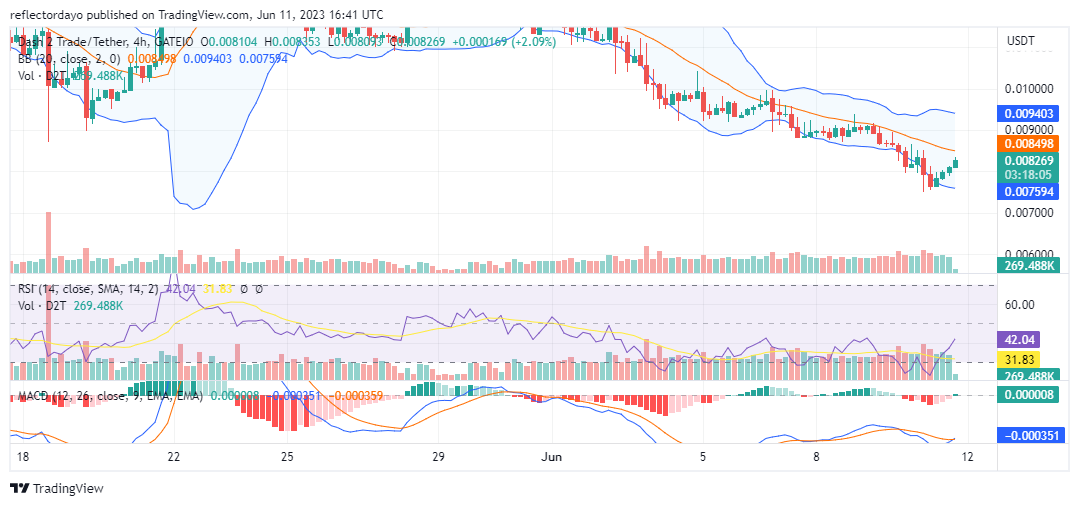This screenshot has height=506, width=1079.
Task: Click the orange 0.008498 value in BB legend
Action: (152, 59)
